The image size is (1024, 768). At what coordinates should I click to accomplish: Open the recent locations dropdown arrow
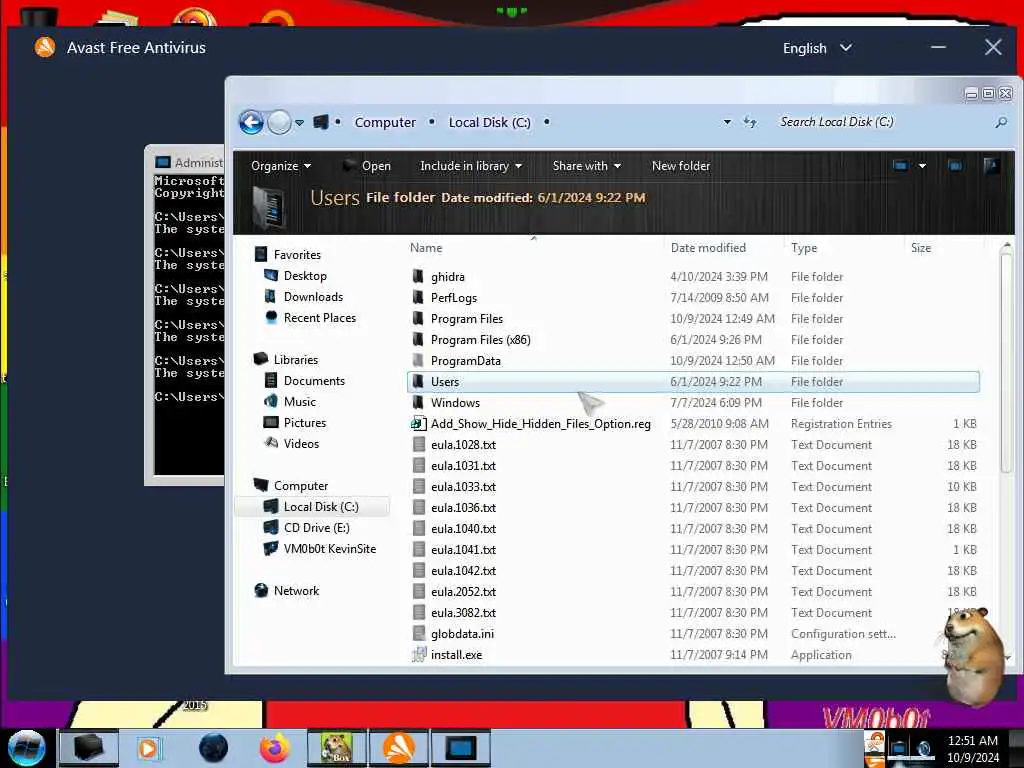coord(299,122)
